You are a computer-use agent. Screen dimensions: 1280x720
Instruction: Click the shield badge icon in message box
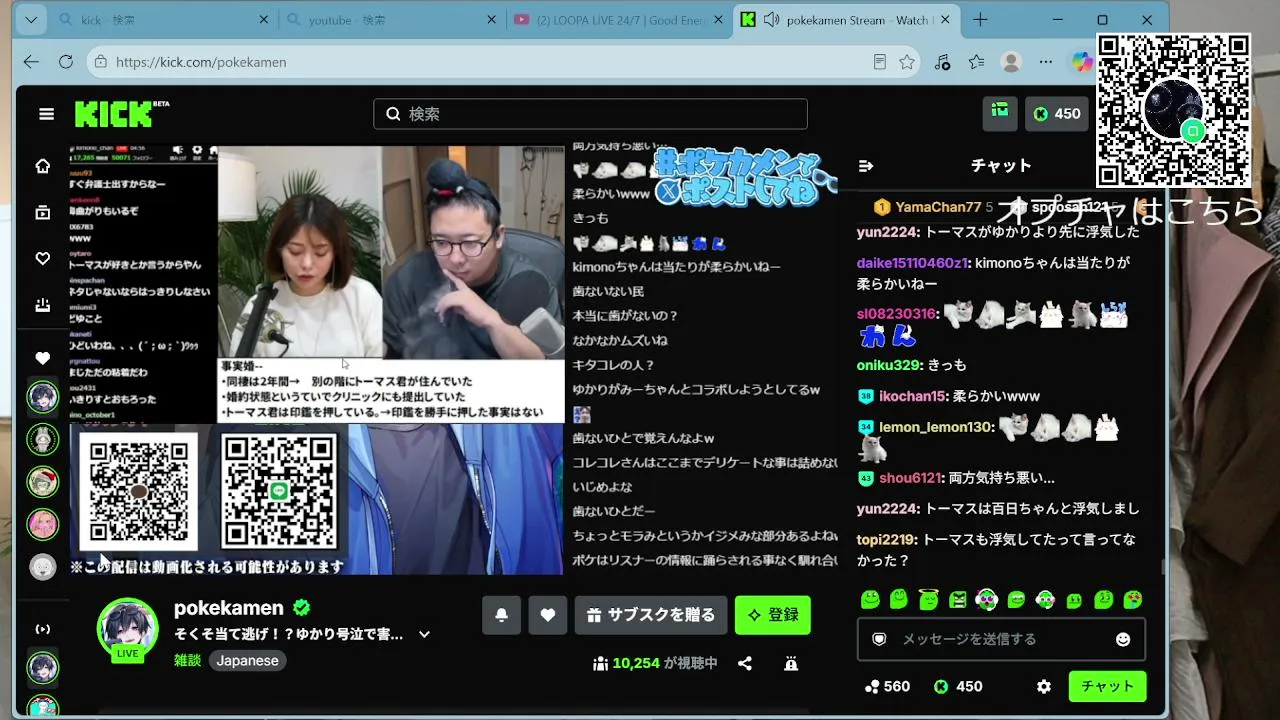(879, 639)
